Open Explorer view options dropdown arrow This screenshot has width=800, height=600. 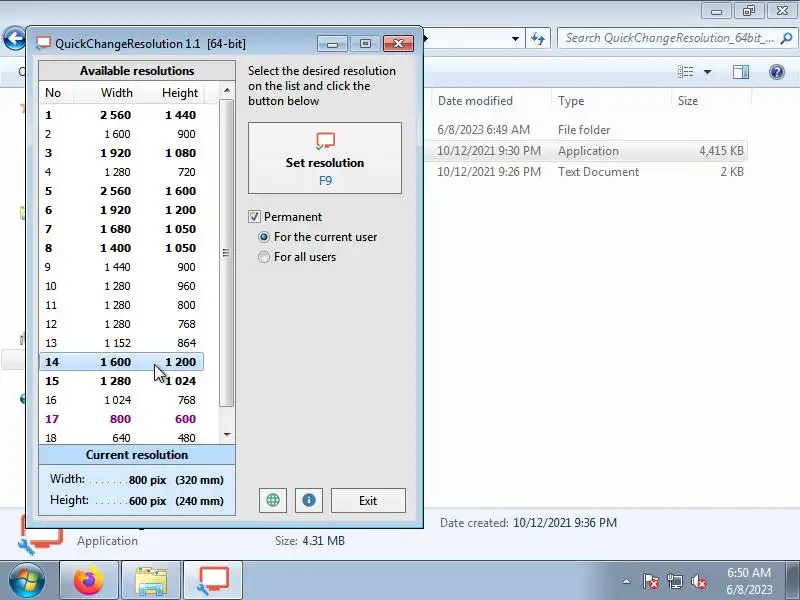pos(707,72)
